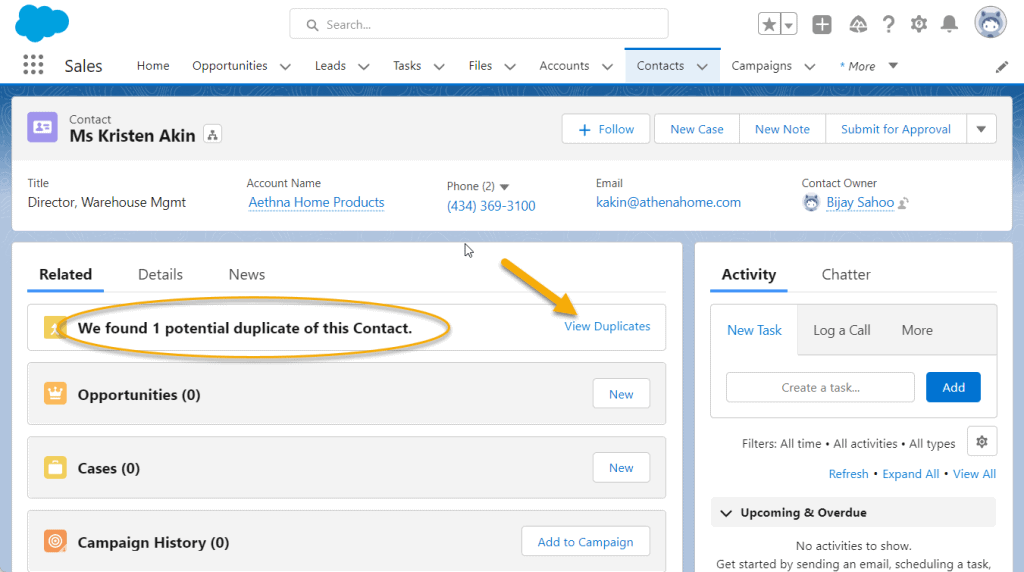The image size is (1024, 572).
Task: Open the Opportunities nav tab
Action: point(230,66)
